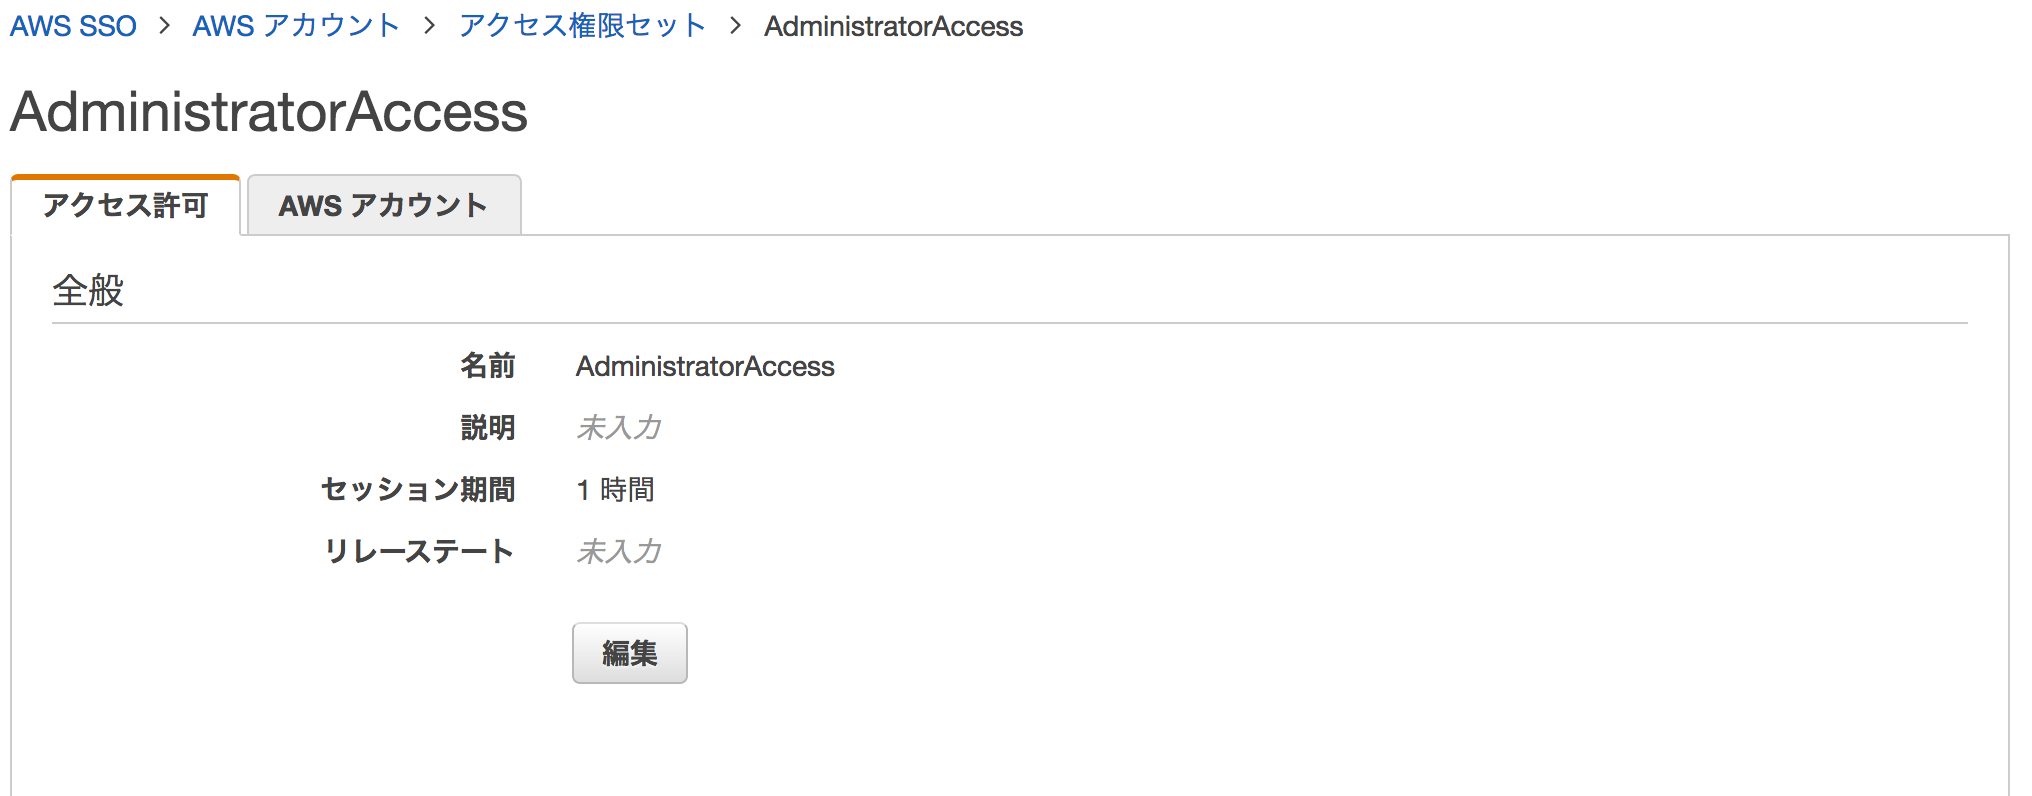Image resolution: width=2032 pixels, height=796 pixels.
Task: Click the AdministratorAccess value beside 名前
Action: click(705, 367)
